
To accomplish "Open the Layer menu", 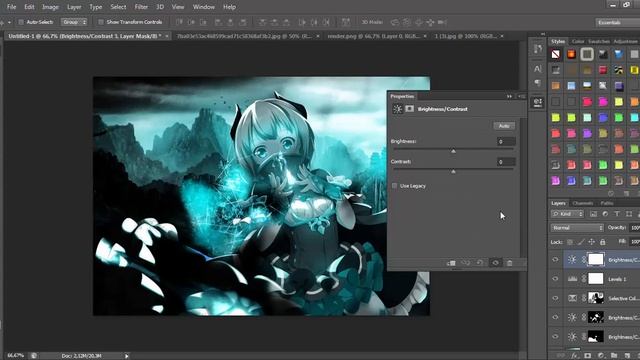I will coord(74,7).
